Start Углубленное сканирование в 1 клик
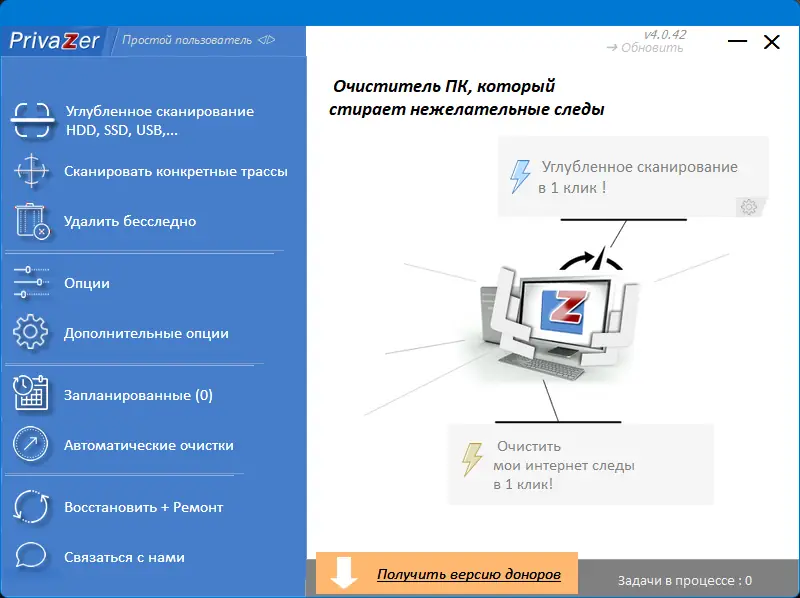 pos(633,177)
